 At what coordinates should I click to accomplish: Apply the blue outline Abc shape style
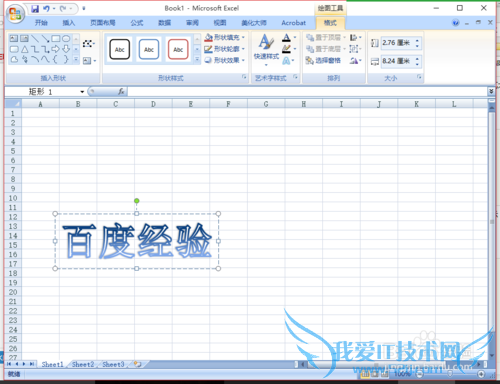[149, 49]
